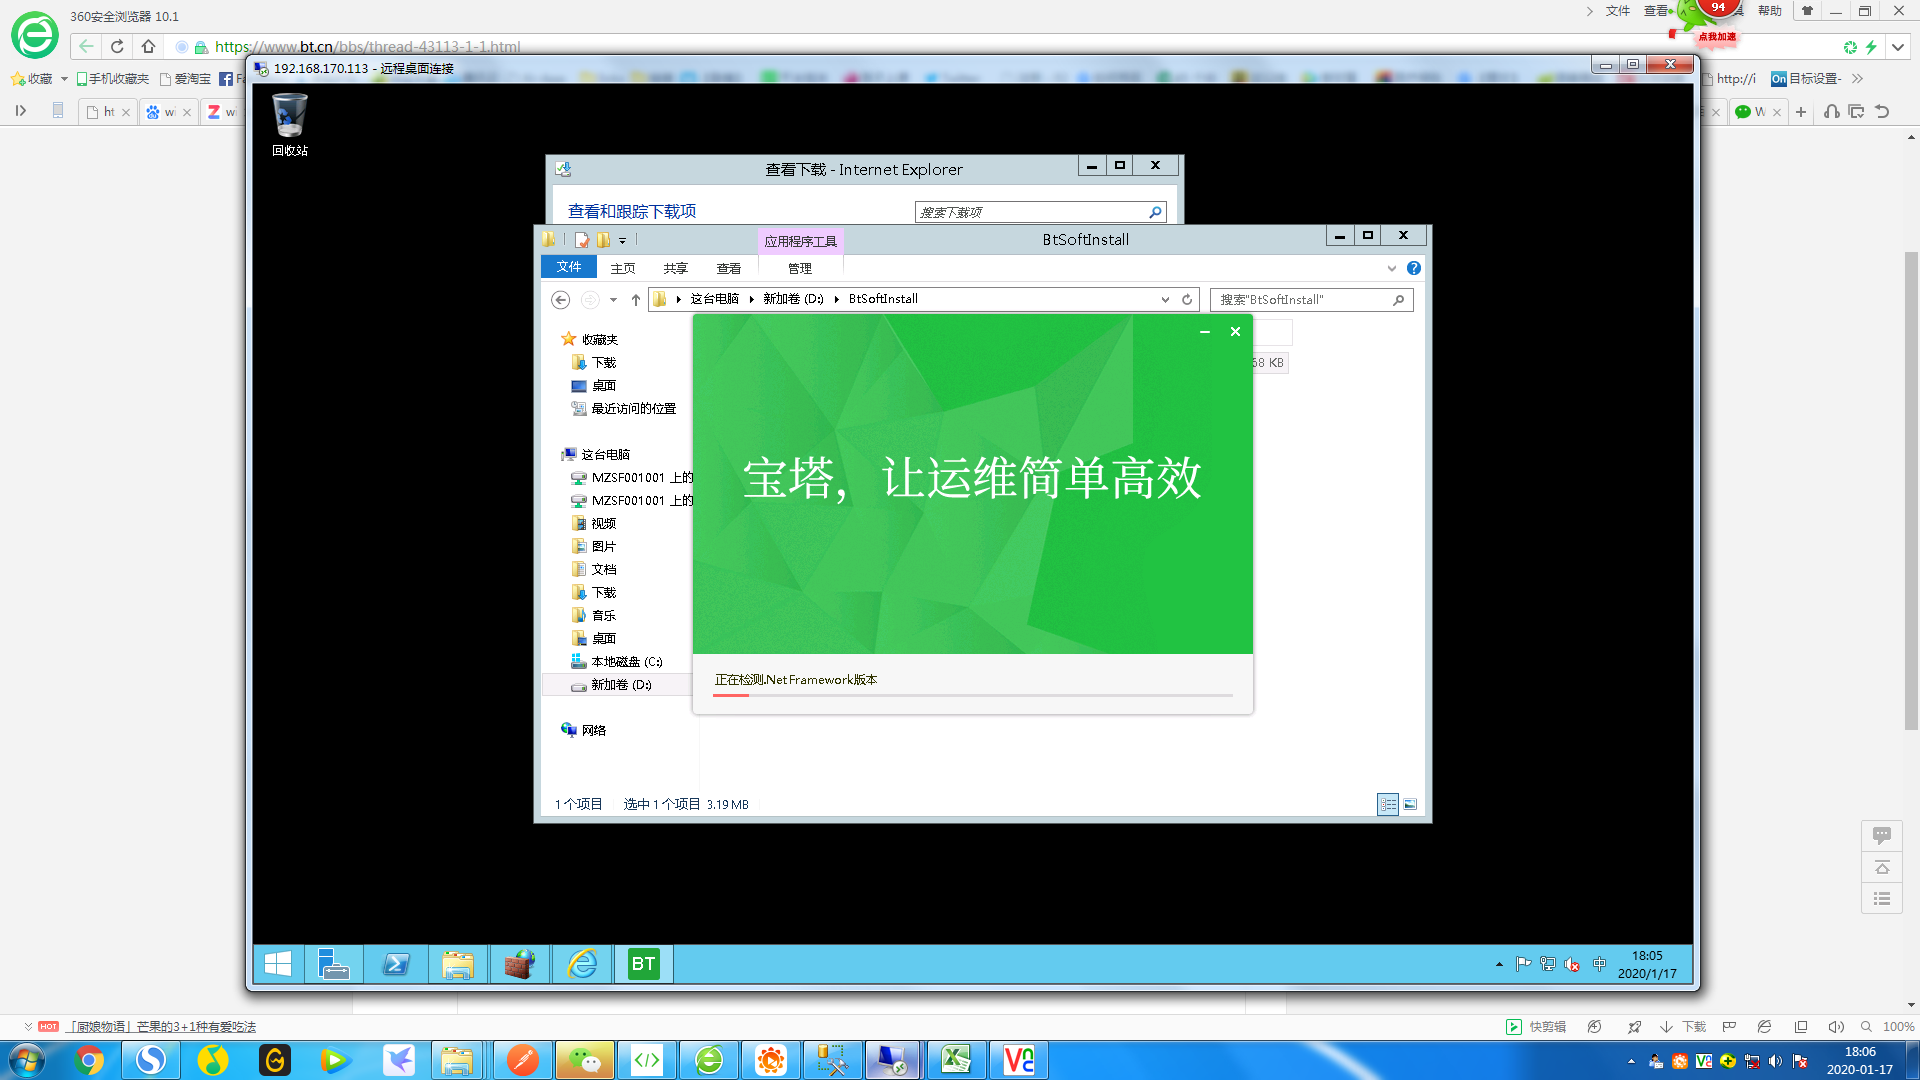Click the 360 browser lightning speed mode icon

(1871, 47)
